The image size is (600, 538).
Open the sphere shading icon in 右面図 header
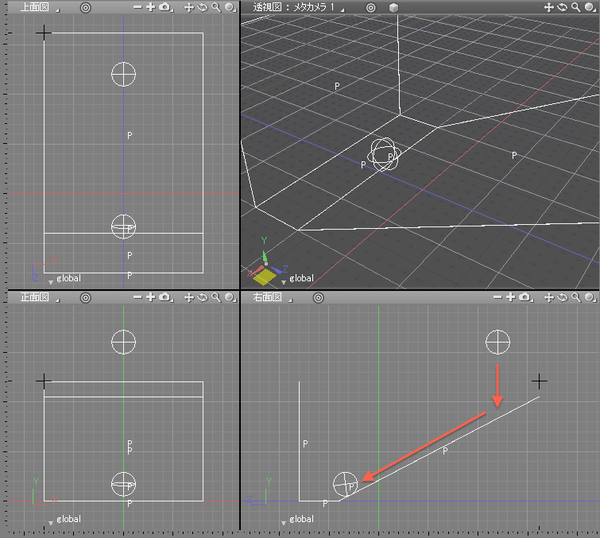pyautogui.click(x=590, y=297)
